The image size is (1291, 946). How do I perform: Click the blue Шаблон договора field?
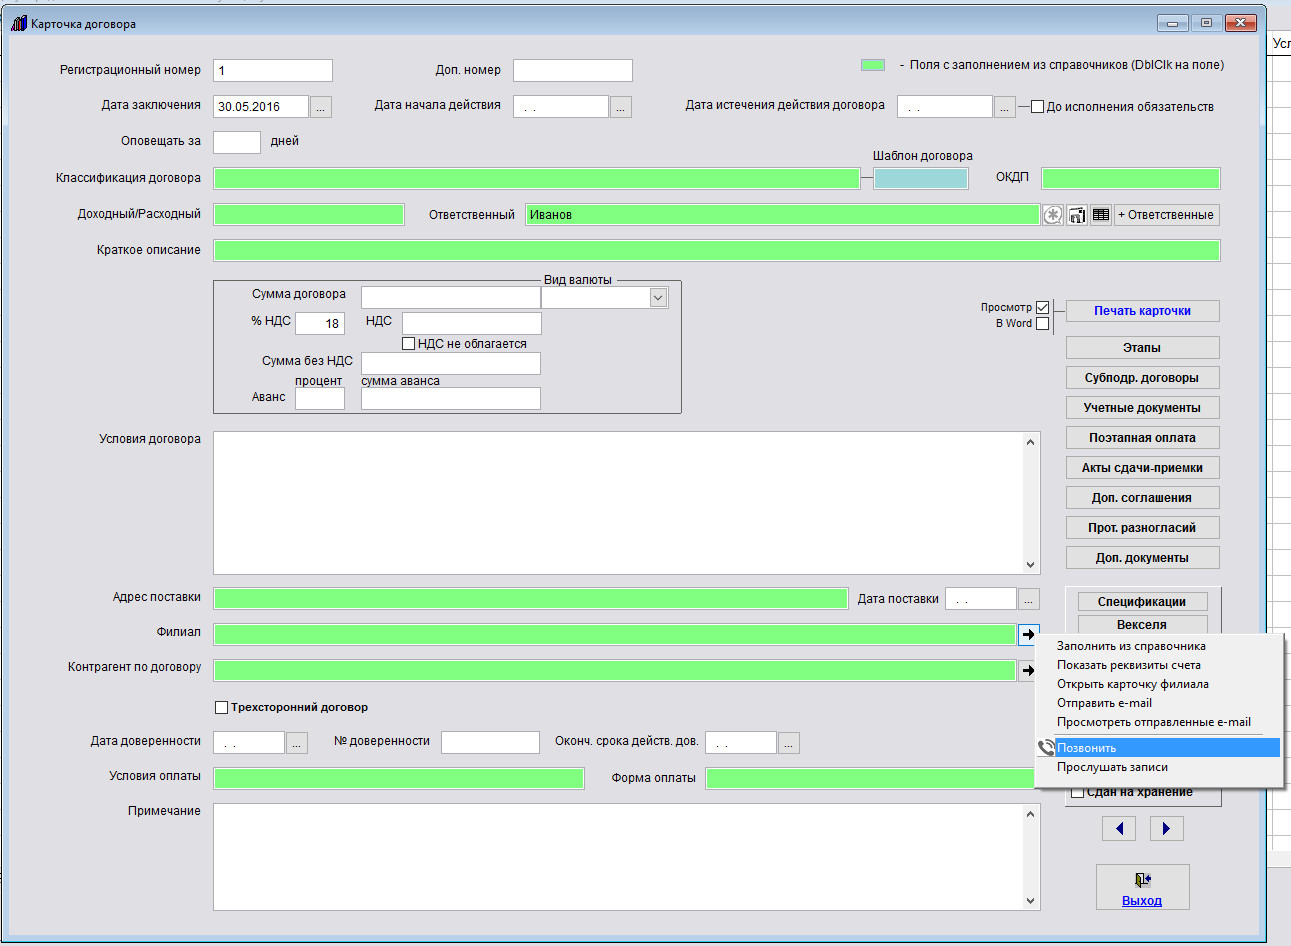920,179
